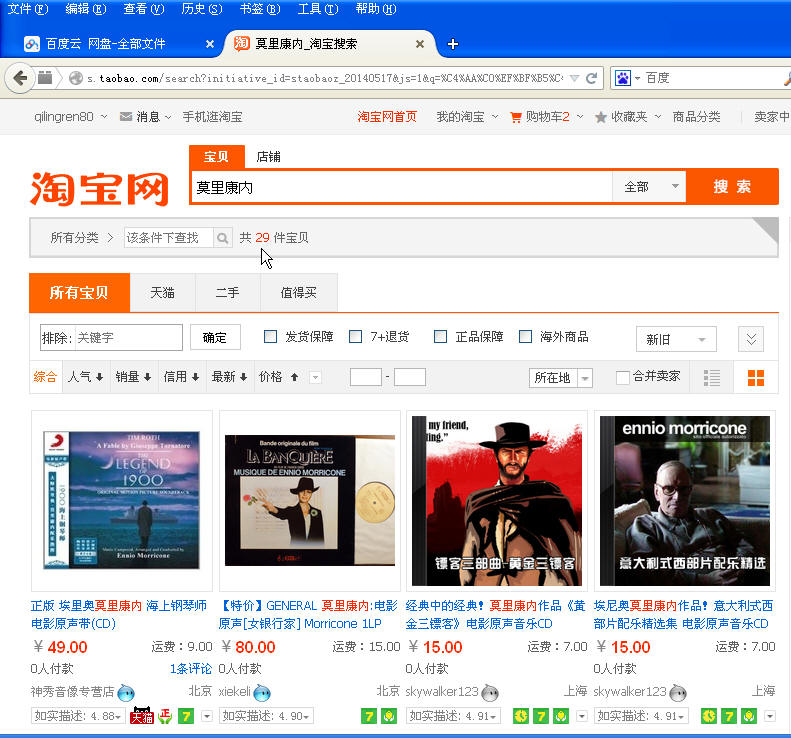Tick the 海外商品 checkbox
The height and width of the screenshot is (738, 791).
click(x=526, y=336)
